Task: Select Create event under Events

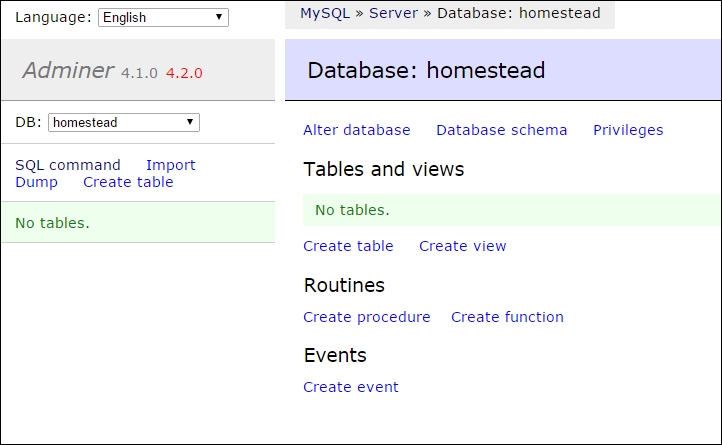Action: 350,387
